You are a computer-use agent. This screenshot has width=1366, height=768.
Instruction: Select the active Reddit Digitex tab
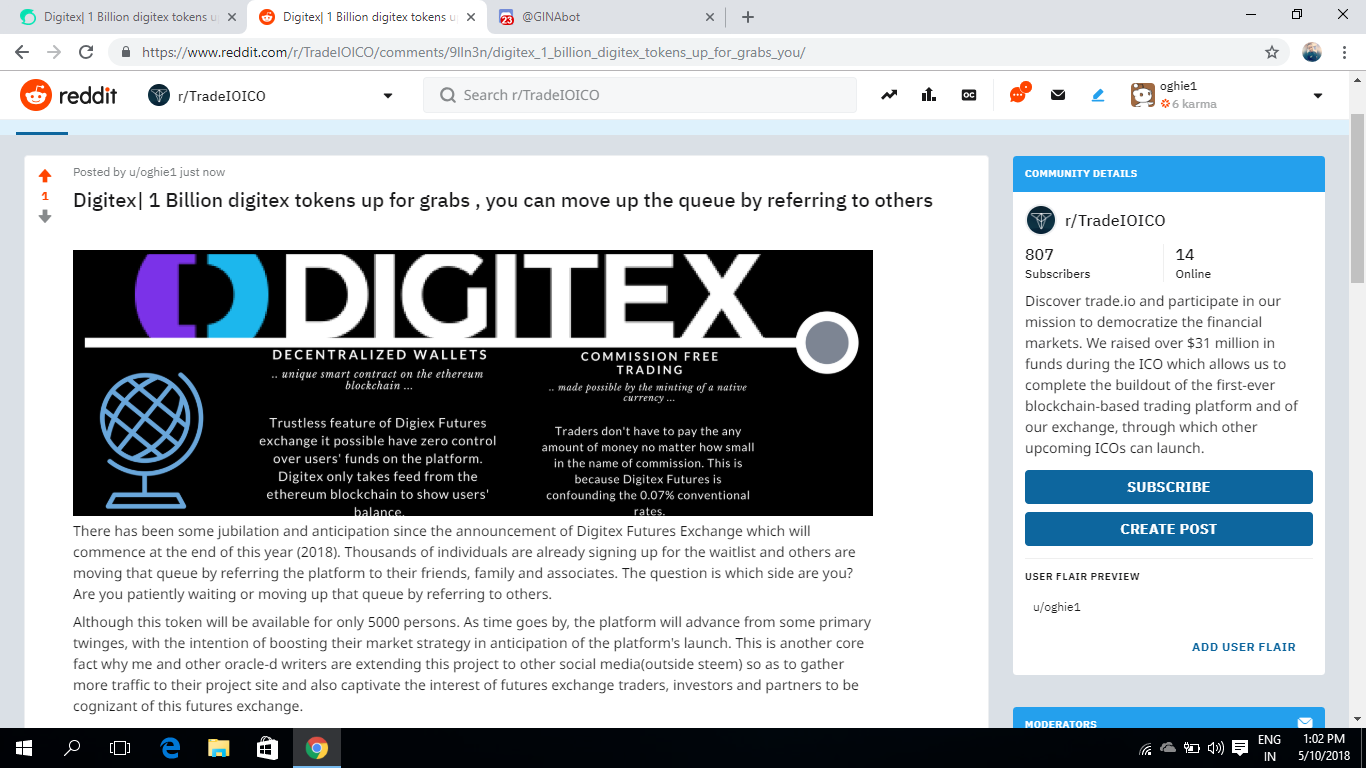[367, 17]
